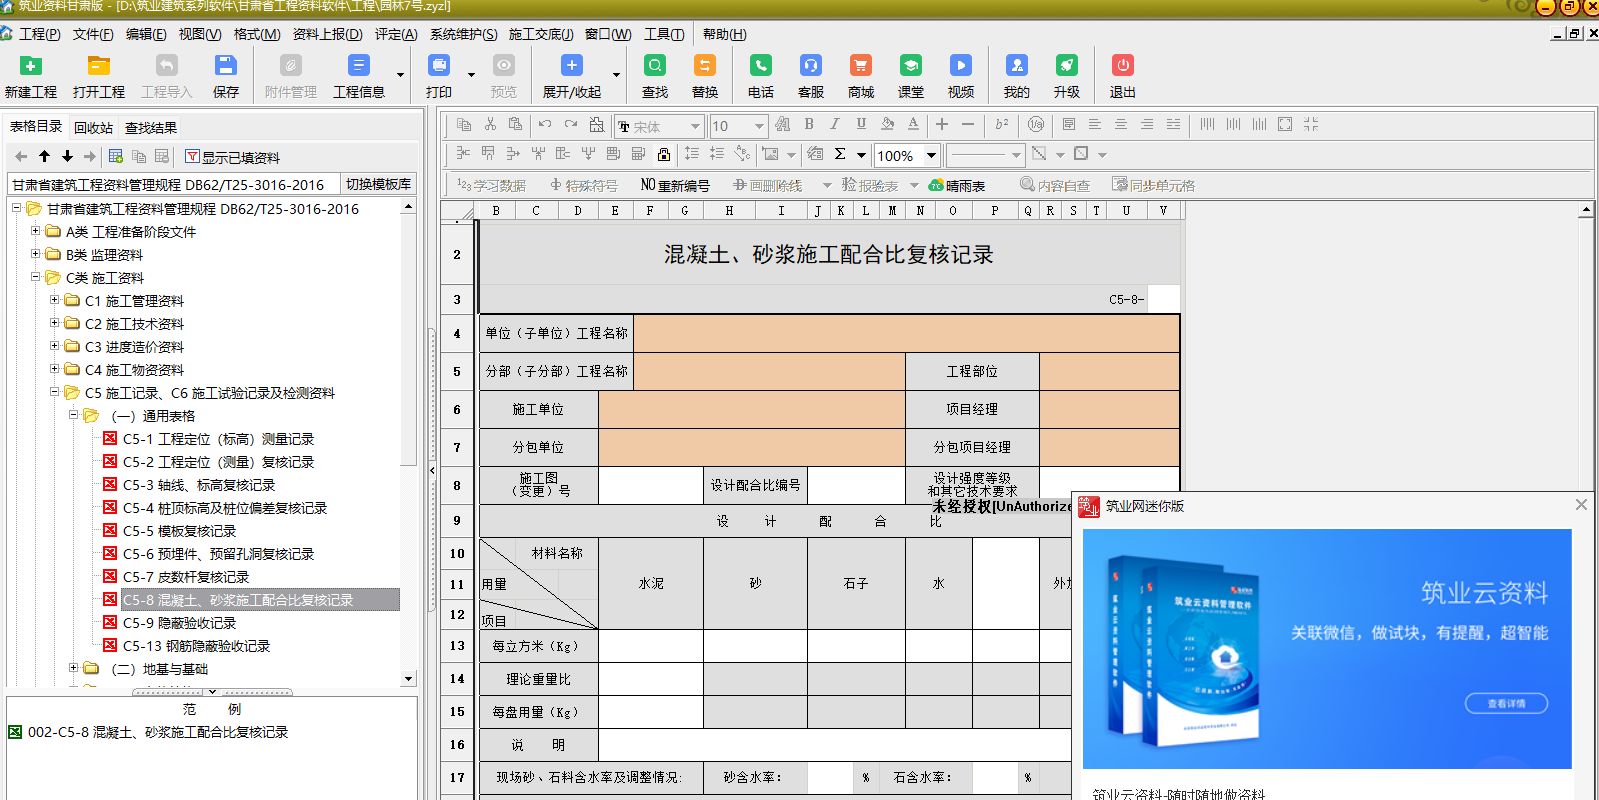Move table down with the down arrow
1599x800 pixels.
[x=67, y=156]
